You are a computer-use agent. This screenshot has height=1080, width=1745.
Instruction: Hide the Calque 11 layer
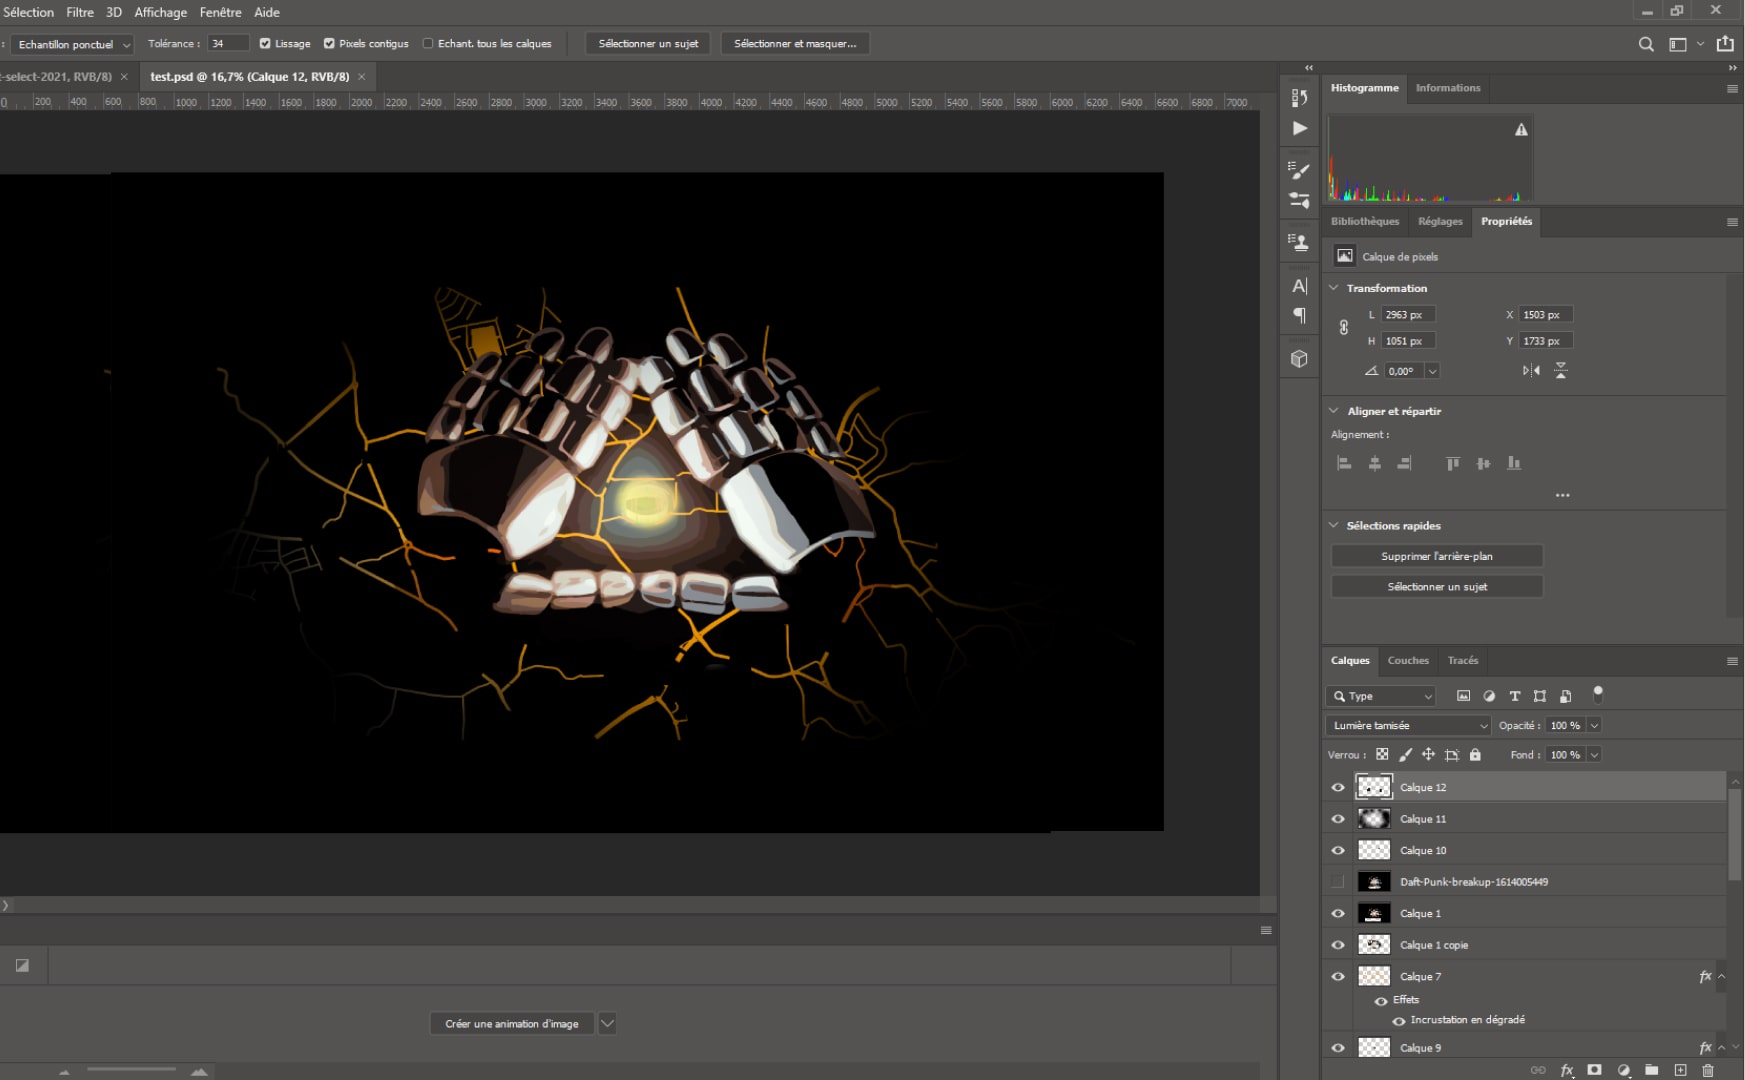coord(1338,819)
